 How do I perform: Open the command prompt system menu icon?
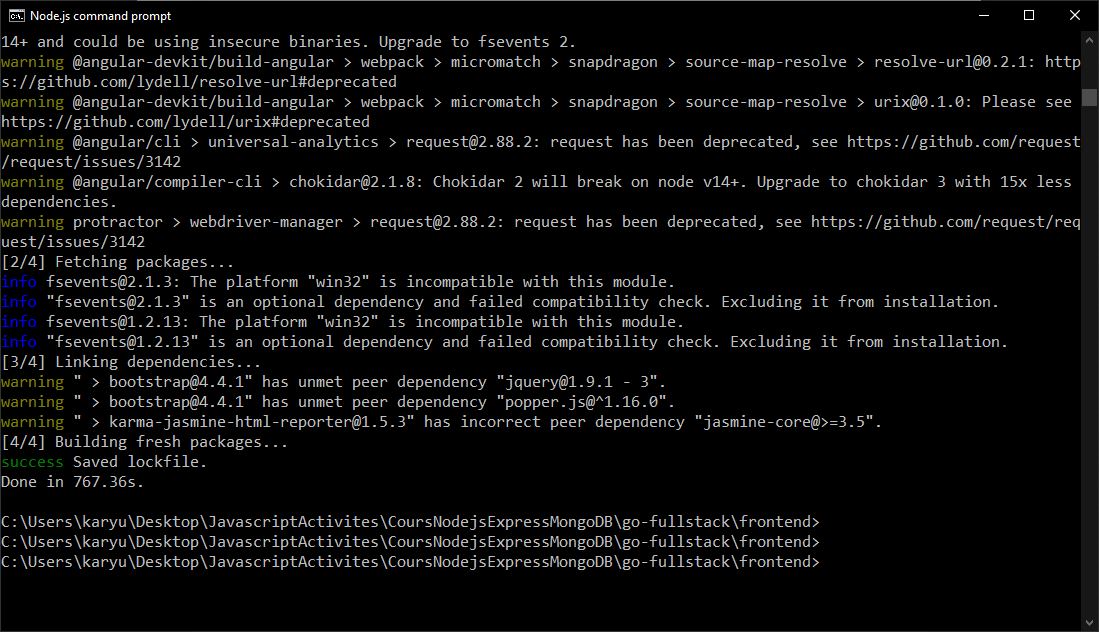pyautogui.click(x=16, y=15)
